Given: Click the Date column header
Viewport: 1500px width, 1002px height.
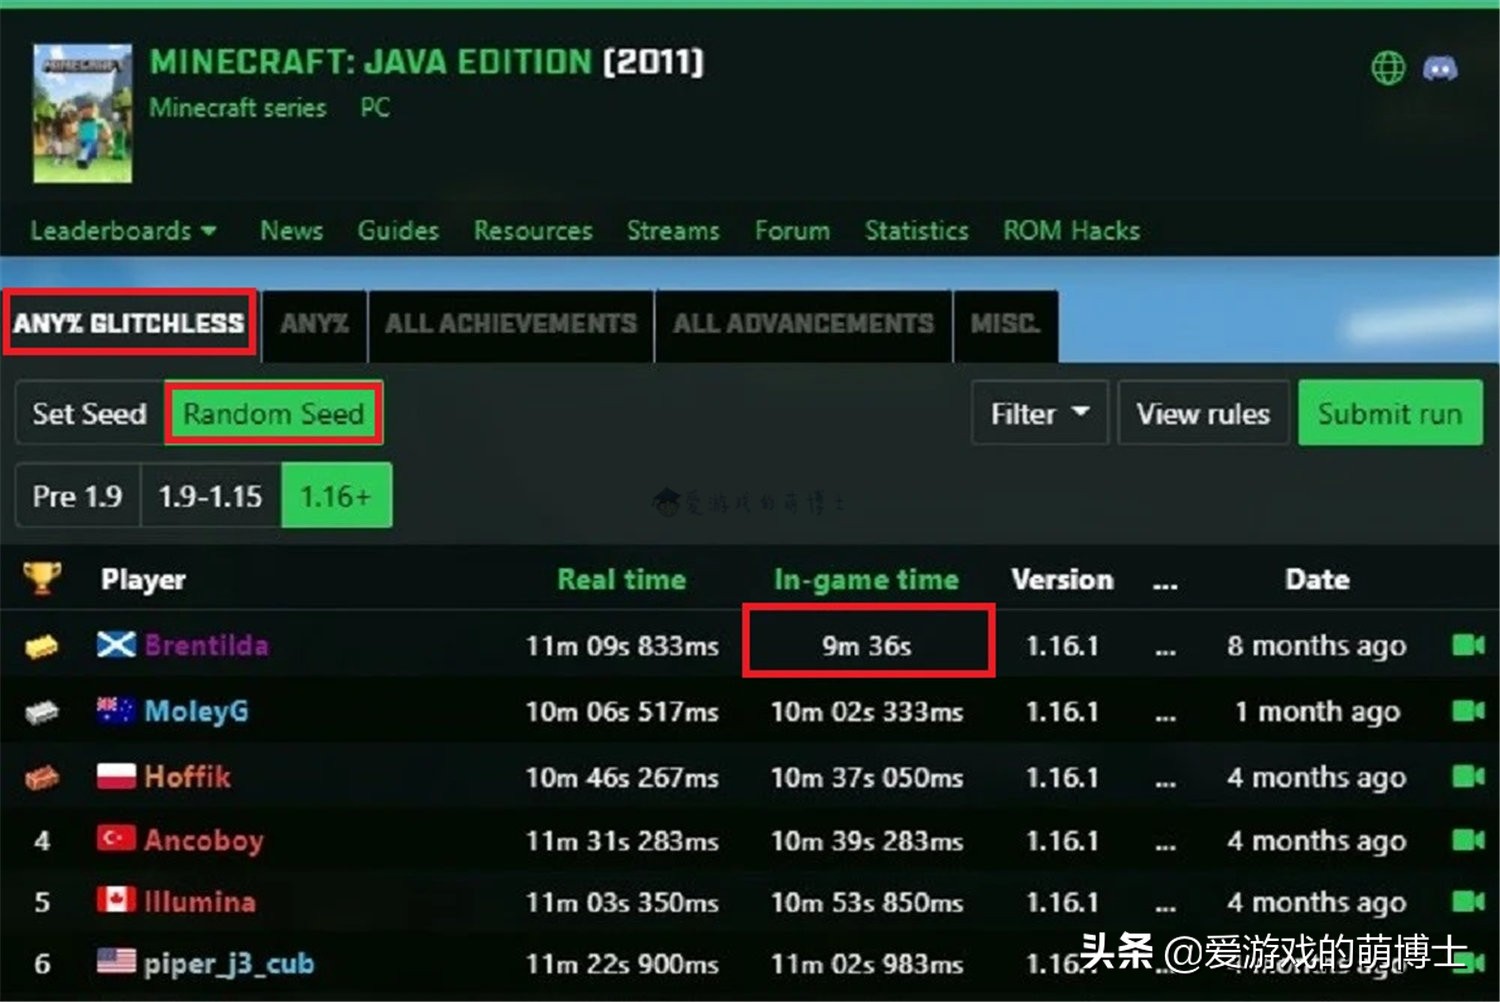Looking at the screenshot, I should [x=1317, y=579].
